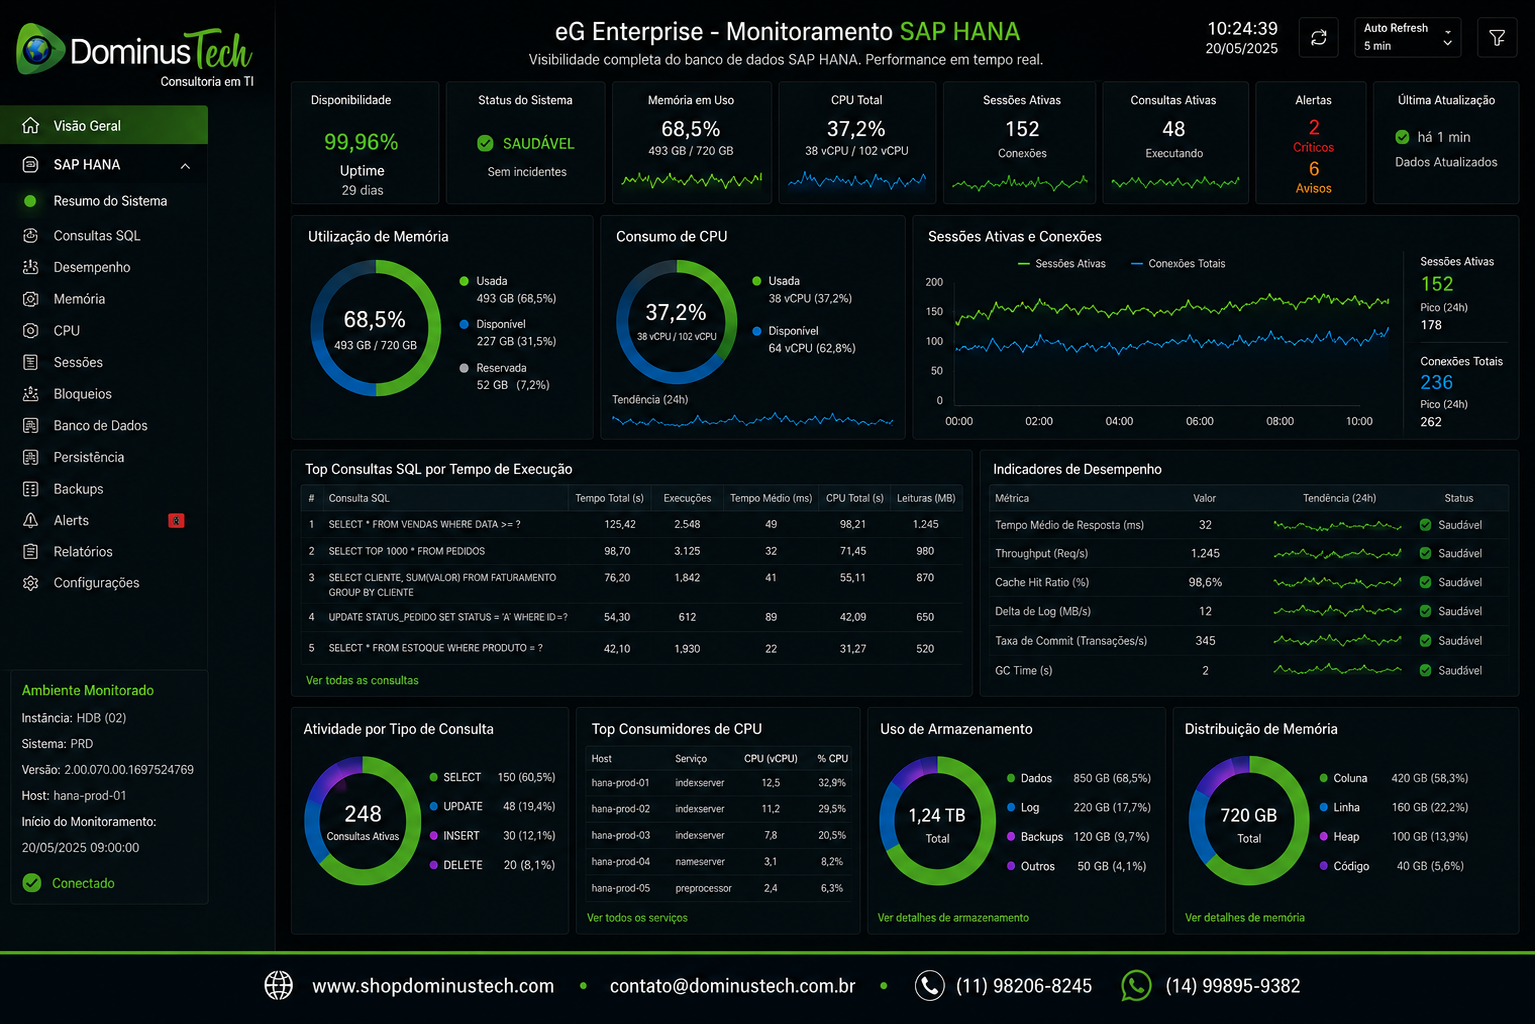Open Memória menu item
This screenshot has height=1024, width=1535.
coord(79,299)
